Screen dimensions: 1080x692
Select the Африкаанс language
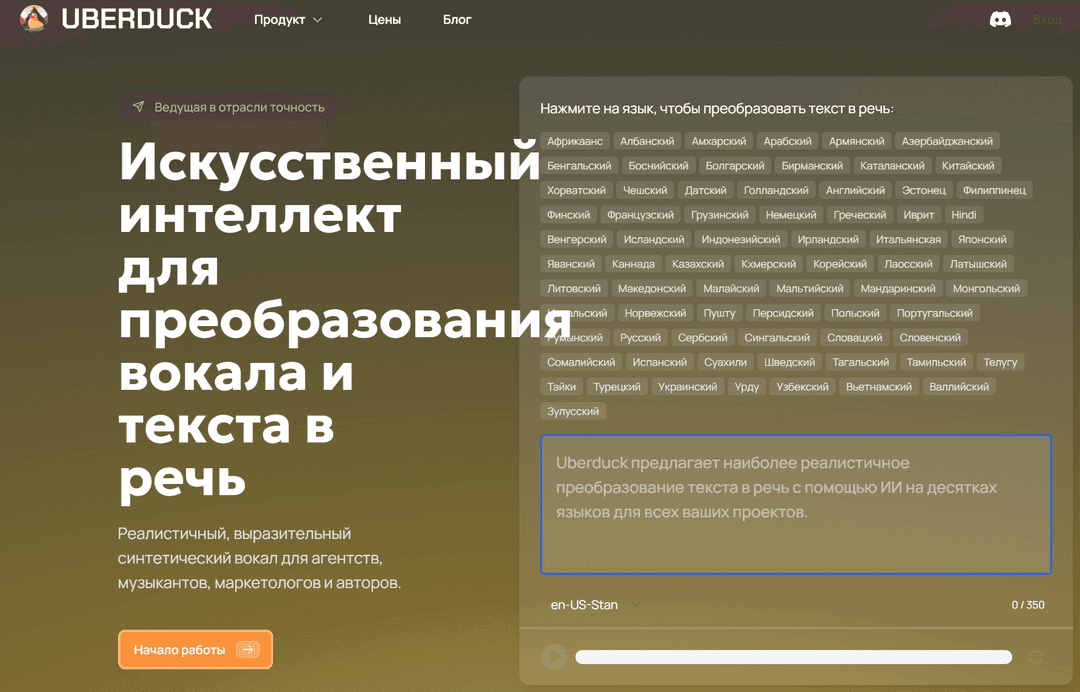[x=574, y=141]
